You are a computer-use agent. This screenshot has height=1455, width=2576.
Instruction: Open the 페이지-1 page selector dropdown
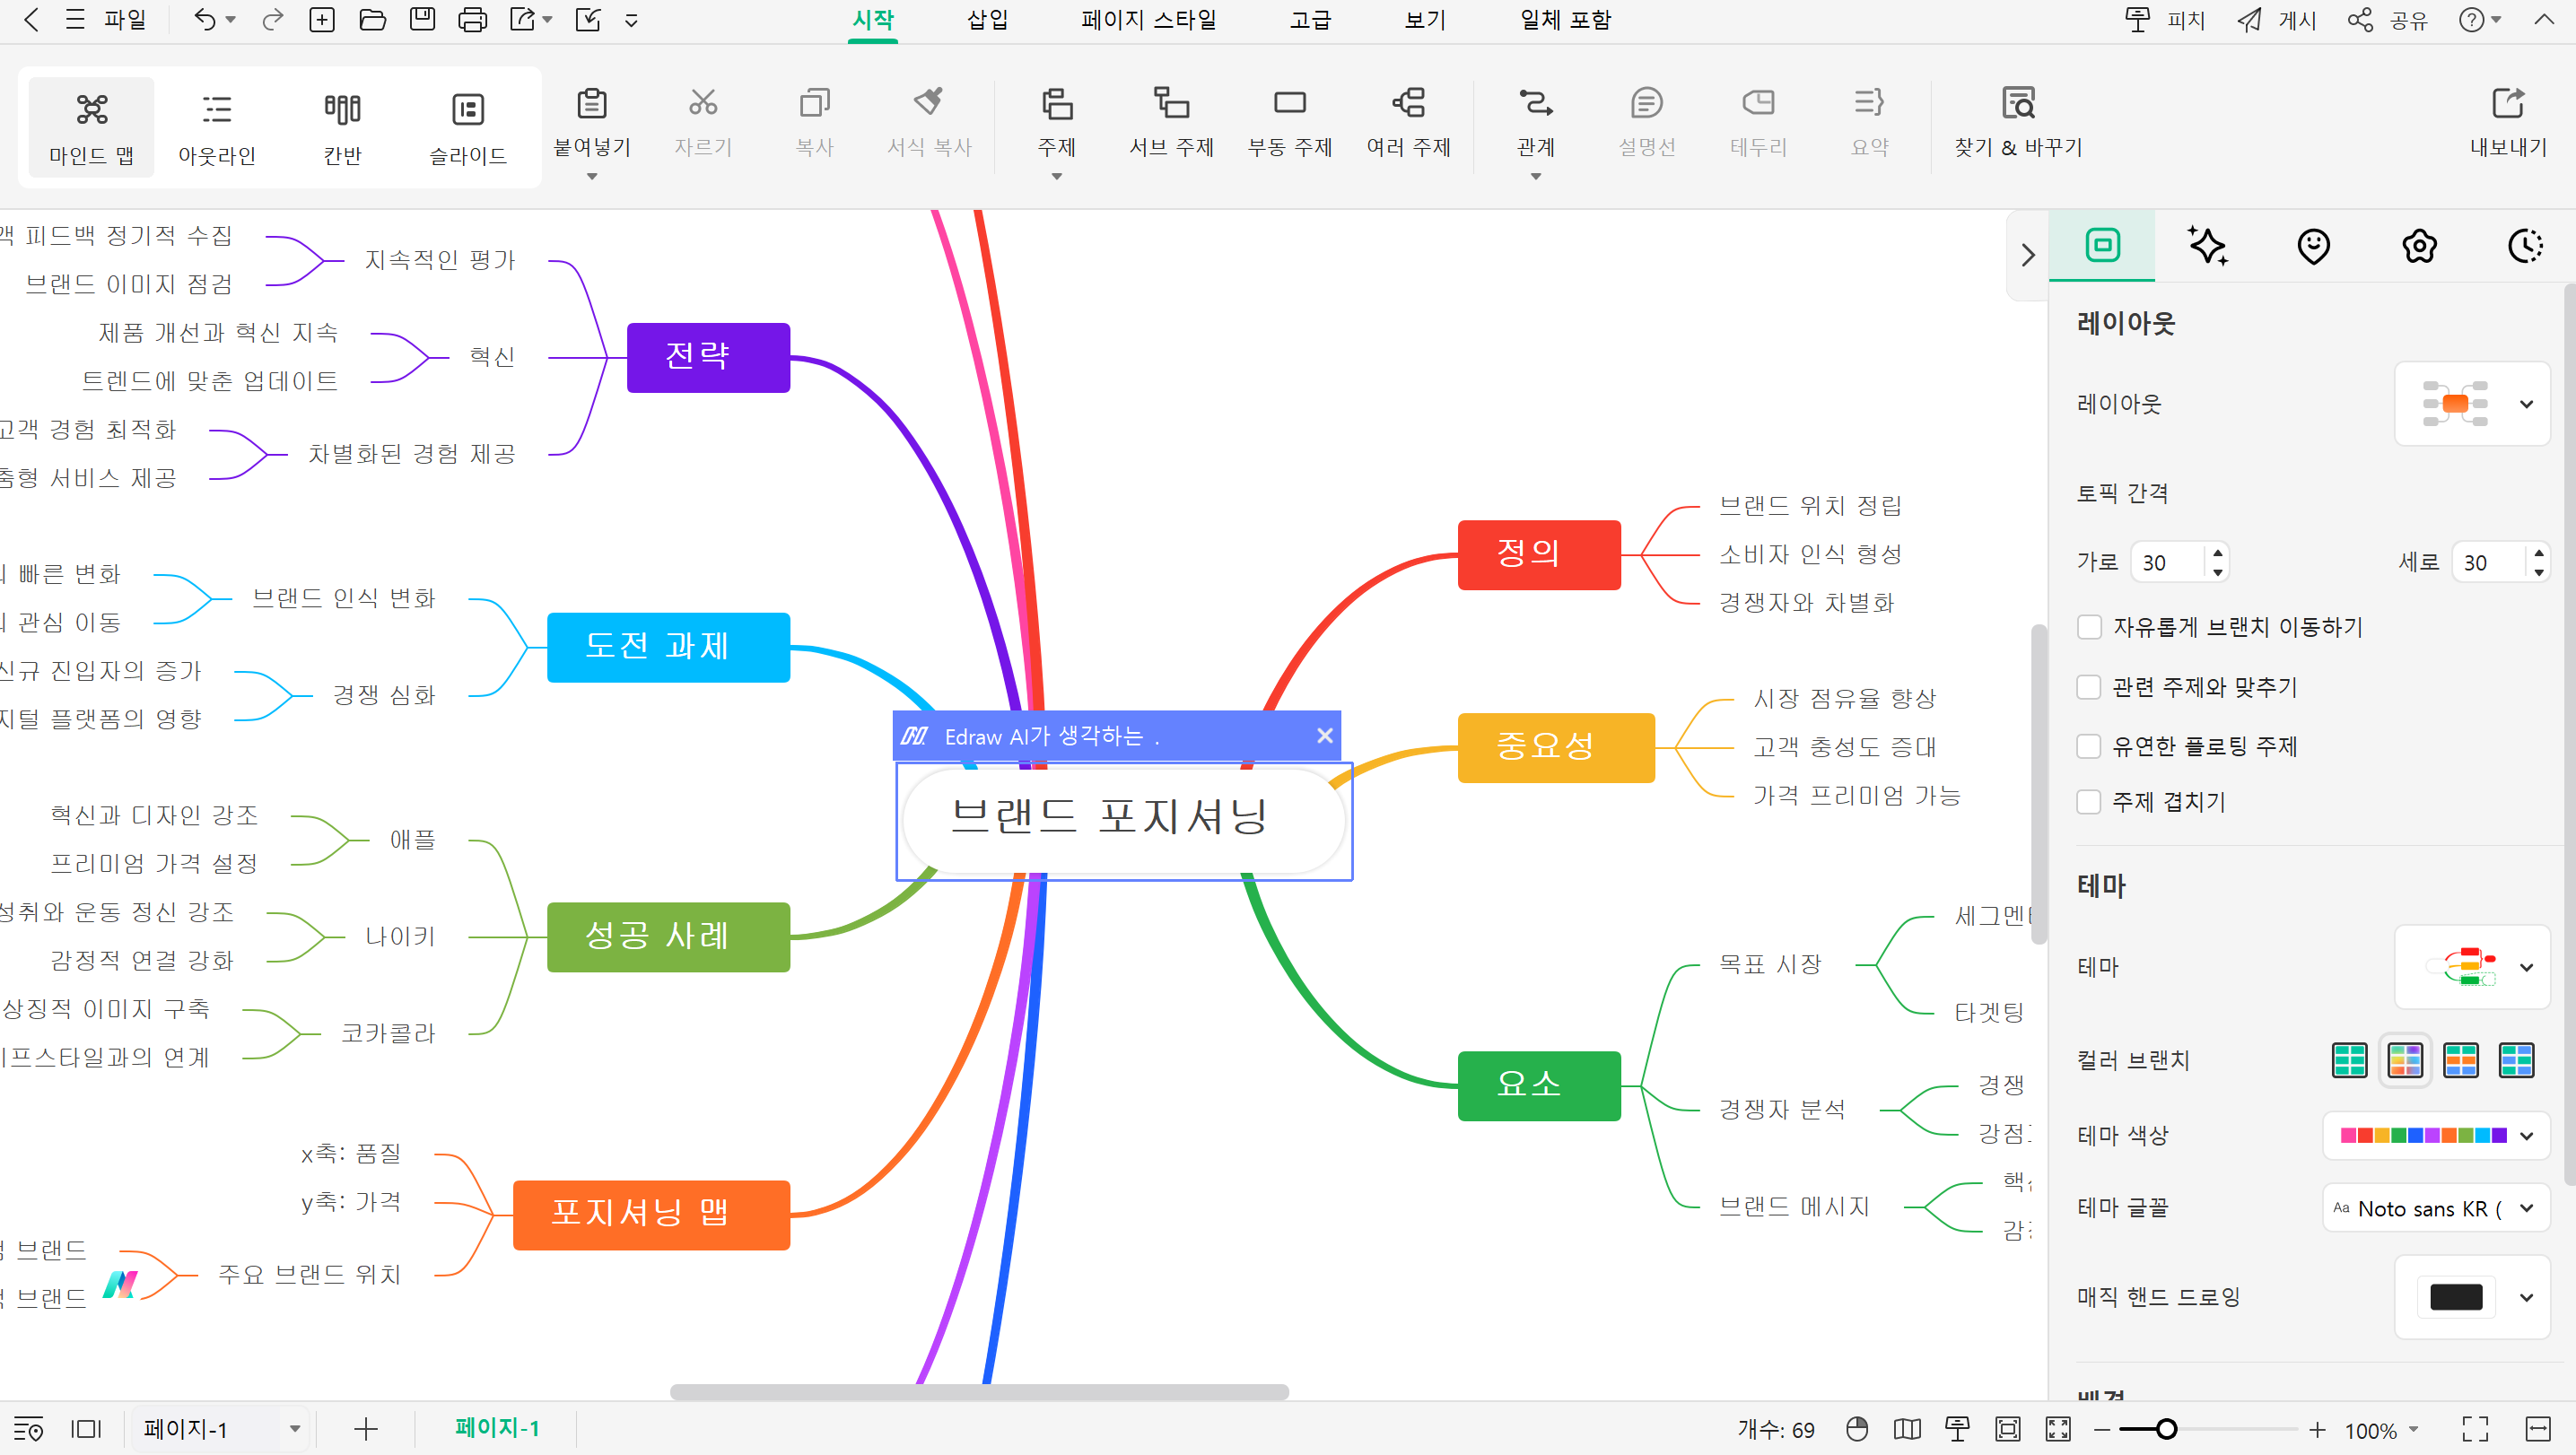click(221, 1429)
